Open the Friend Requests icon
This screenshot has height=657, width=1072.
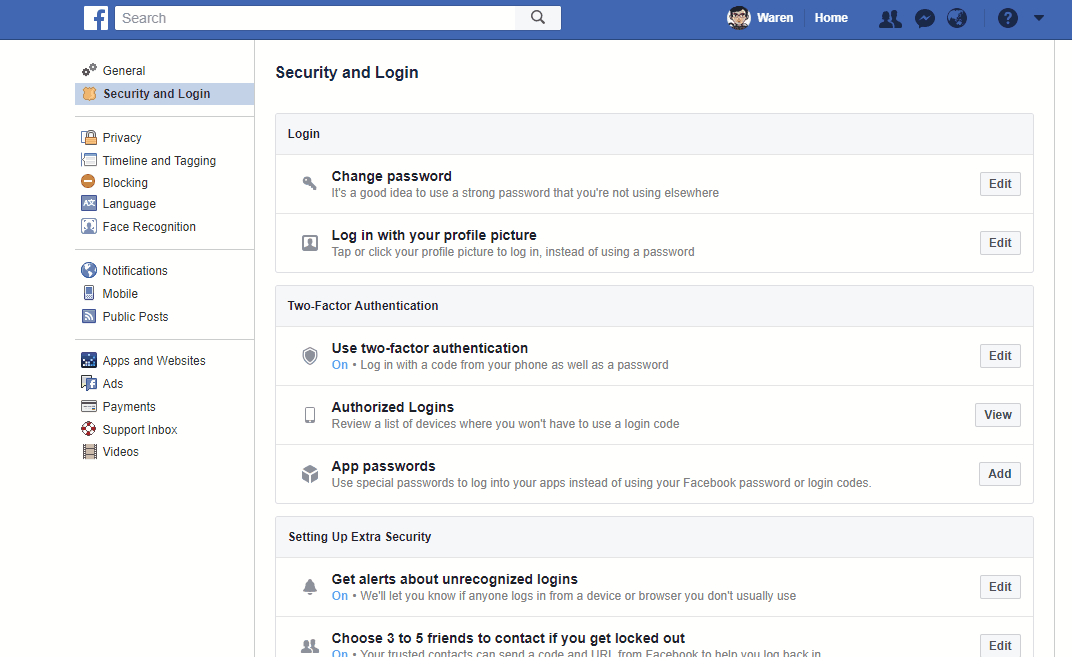pos(889,18)
